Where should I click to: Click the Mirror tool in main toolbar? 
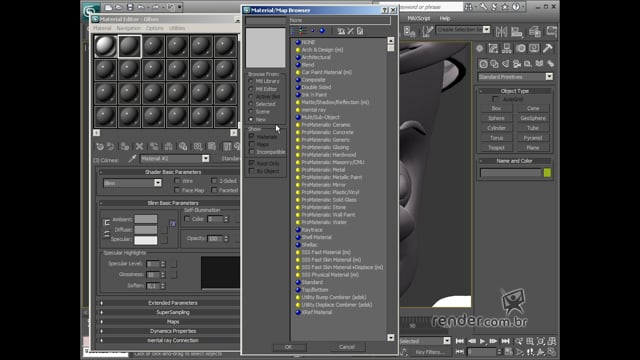tap(501, 31)
